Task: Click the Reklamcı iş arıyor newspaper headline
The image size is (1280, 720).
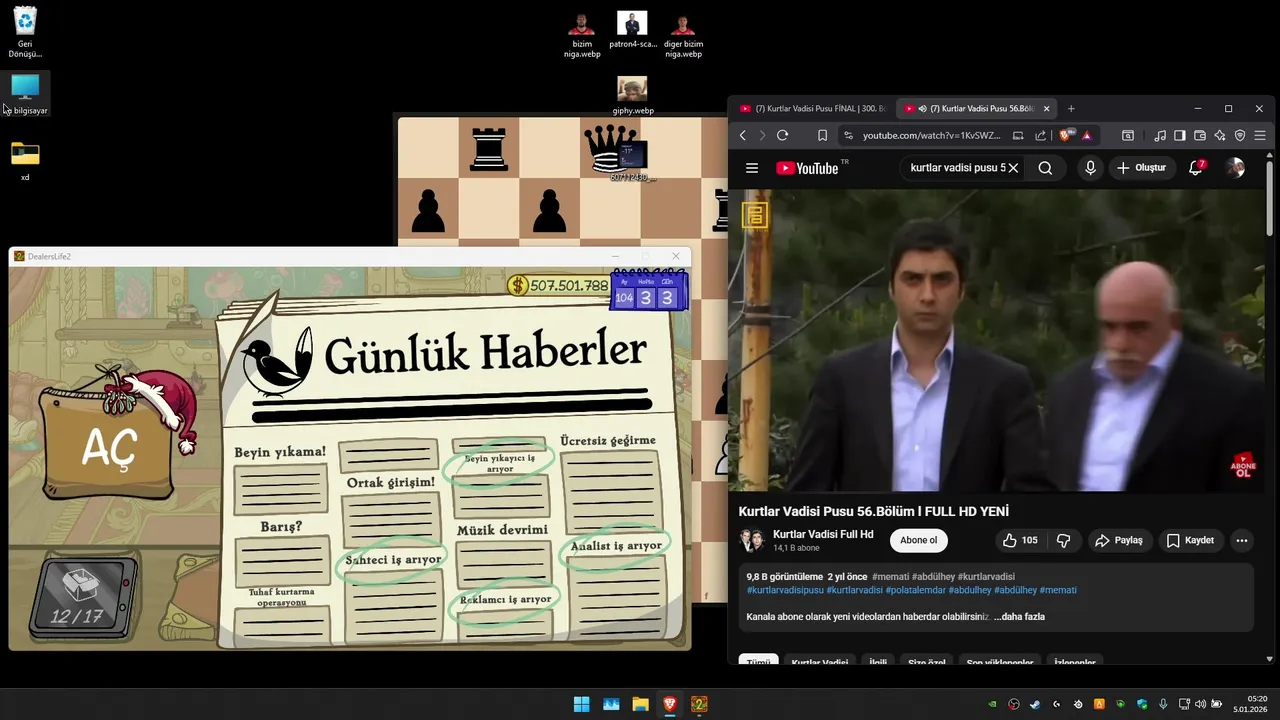Action: coord(505,600)
